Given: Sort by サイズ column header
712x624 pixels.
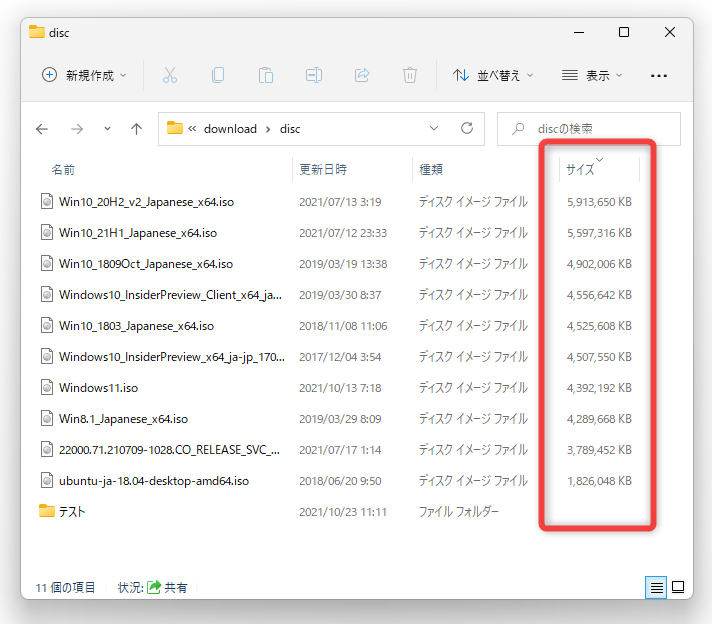Looking at the screenshot, I should click(x=580, y=169).
